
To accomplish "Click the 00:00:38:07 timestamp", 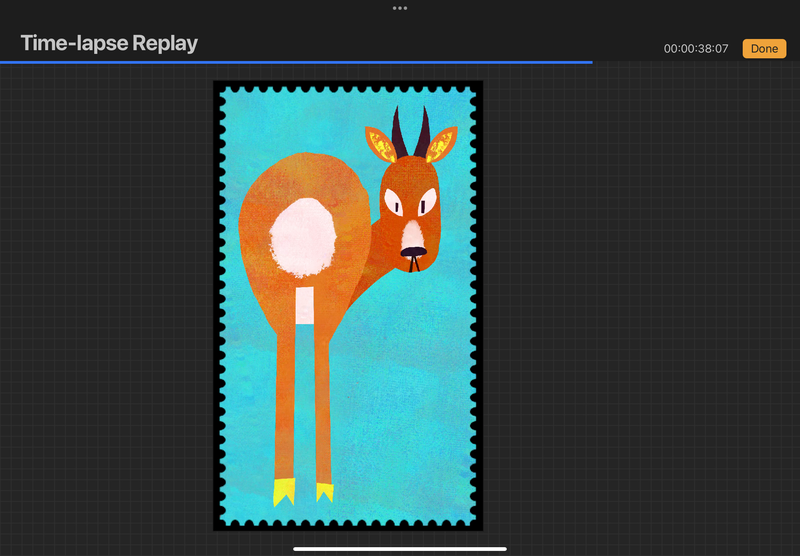I will 698,49.
